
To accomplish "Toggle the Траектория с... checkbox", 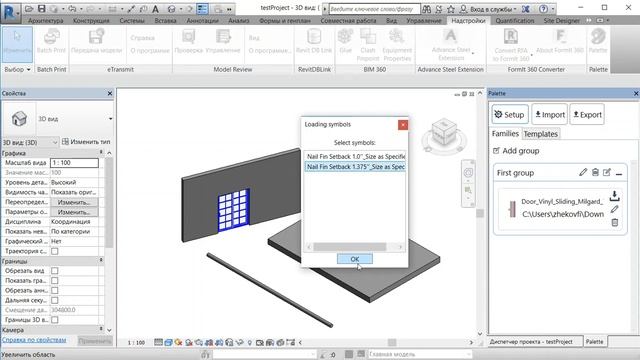I will pos(55,251).
